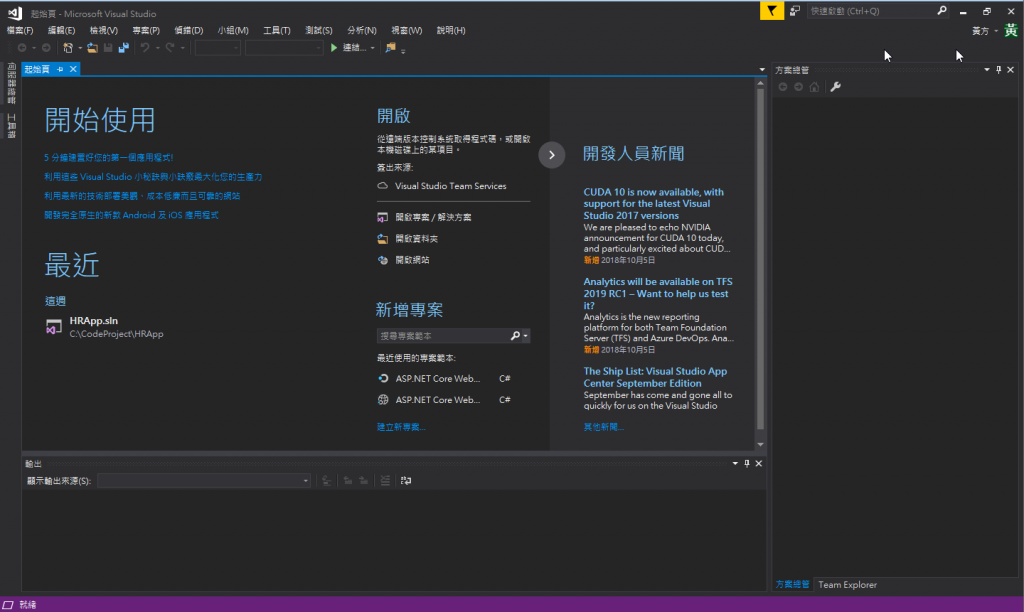Click the round arrow to expand news panel
Image resolution: width=1024 pixels, height=612 pixels.
tap(551, 155)
